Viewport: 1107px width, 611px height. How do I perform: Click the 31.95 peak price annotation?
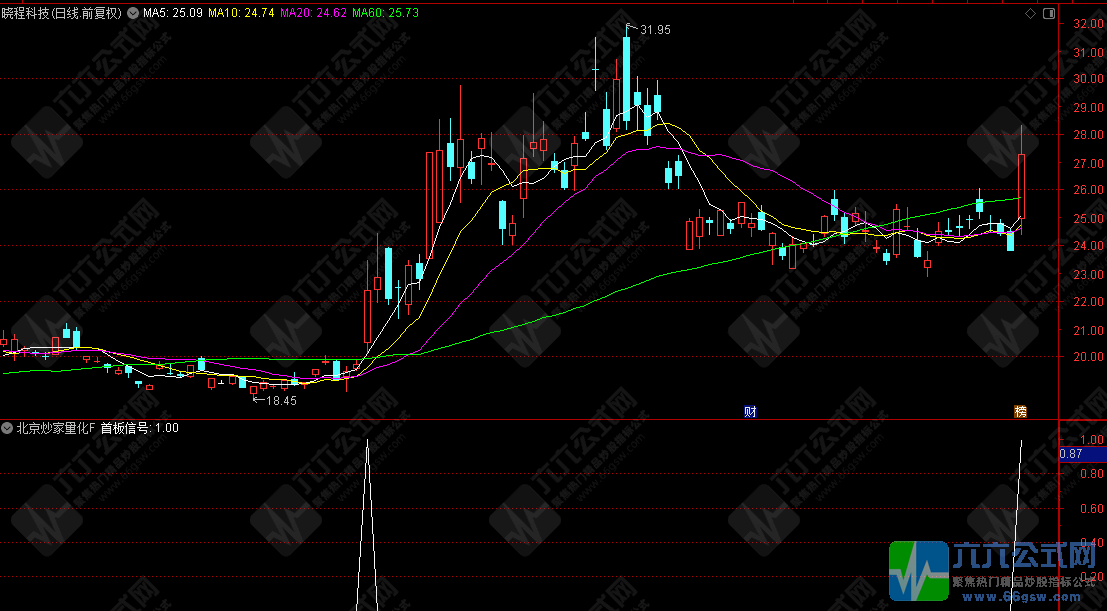pos(655,30)
